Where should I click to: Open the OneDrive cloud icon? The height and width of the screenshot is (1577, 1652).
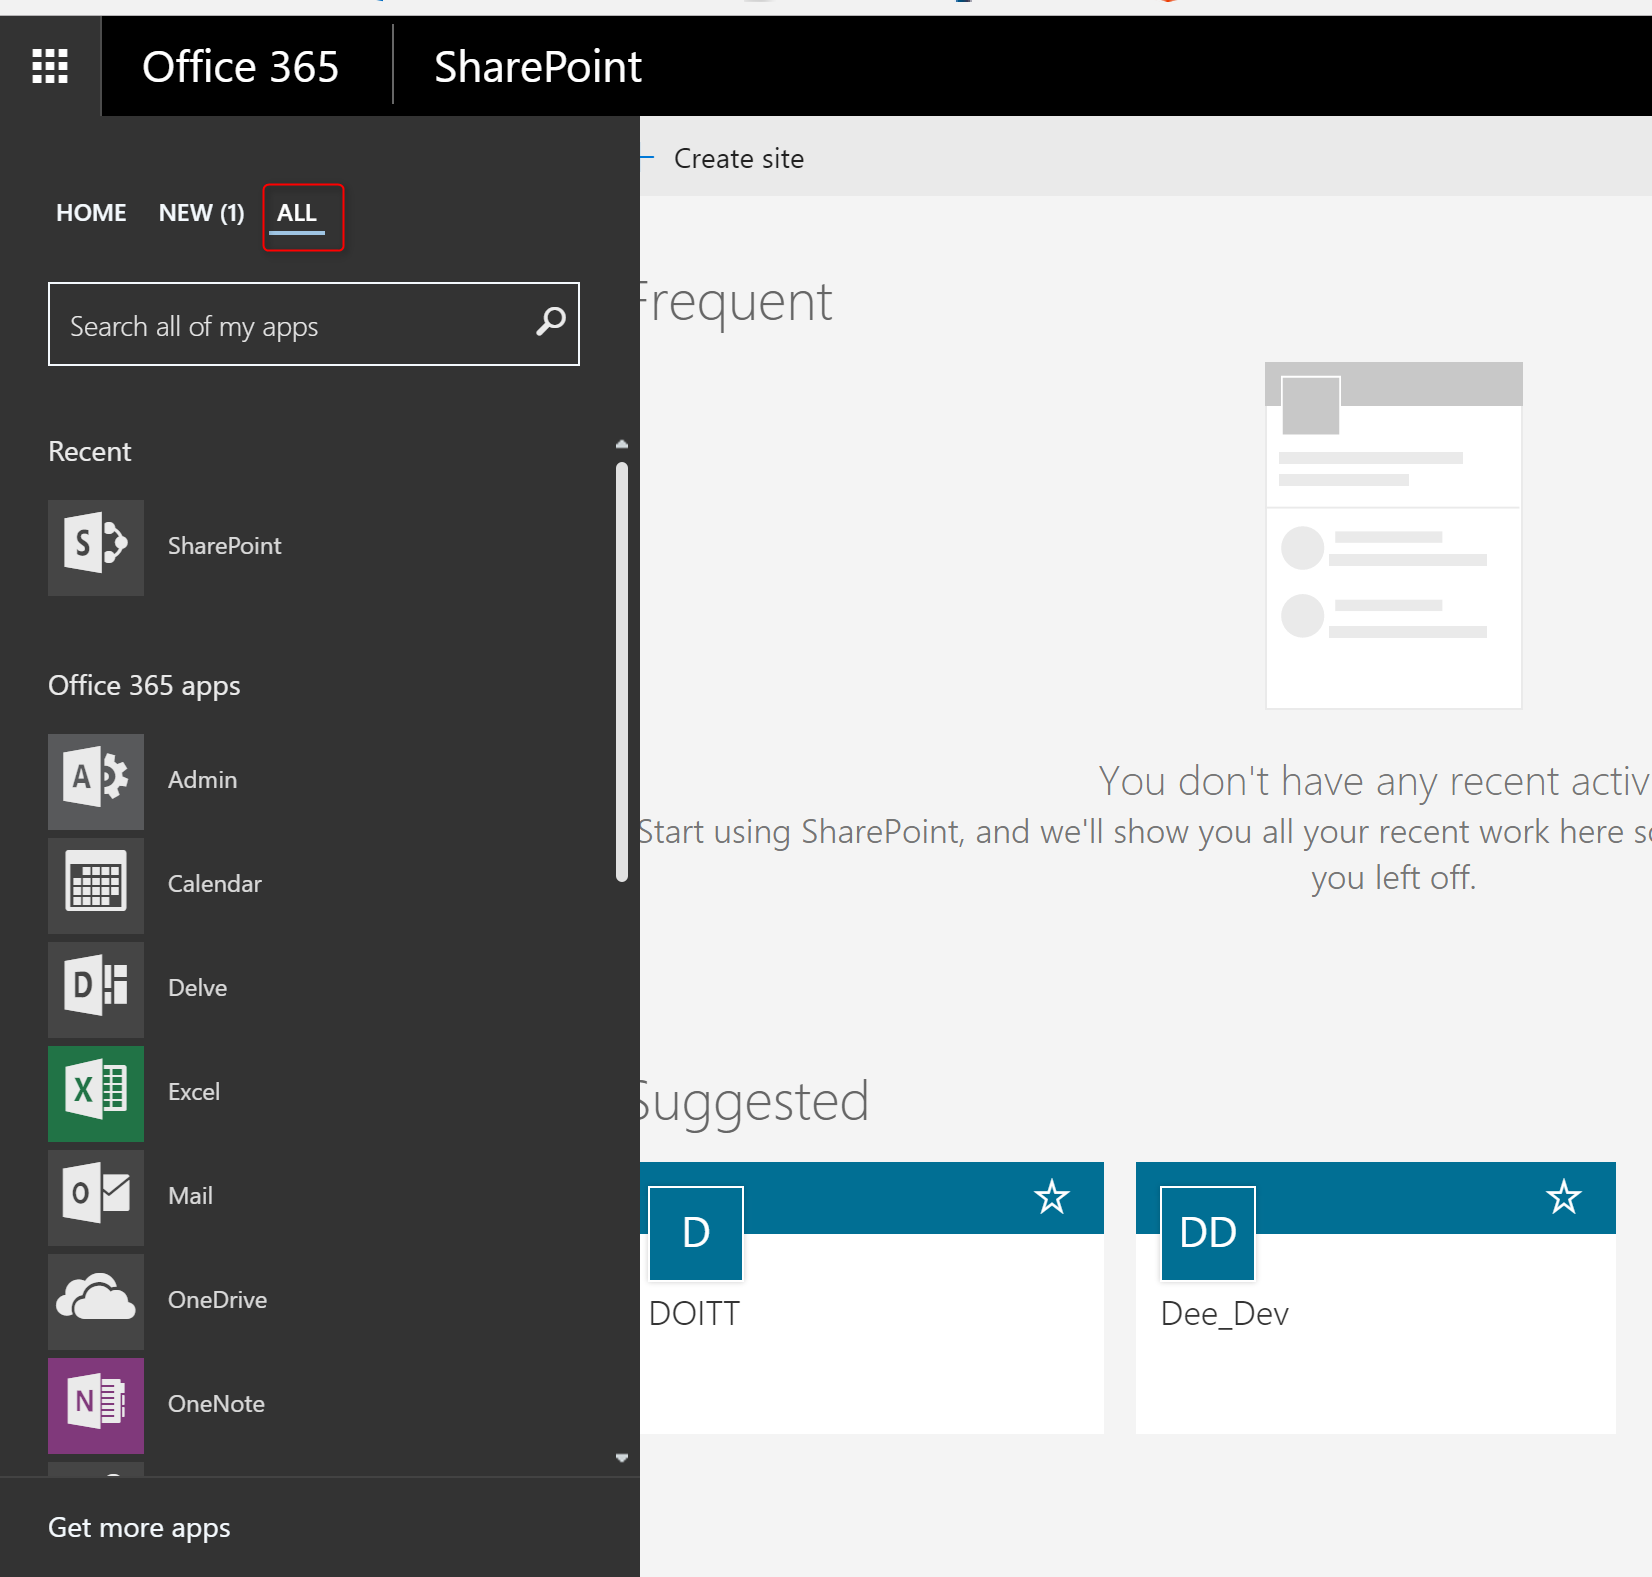[96, 1301]
